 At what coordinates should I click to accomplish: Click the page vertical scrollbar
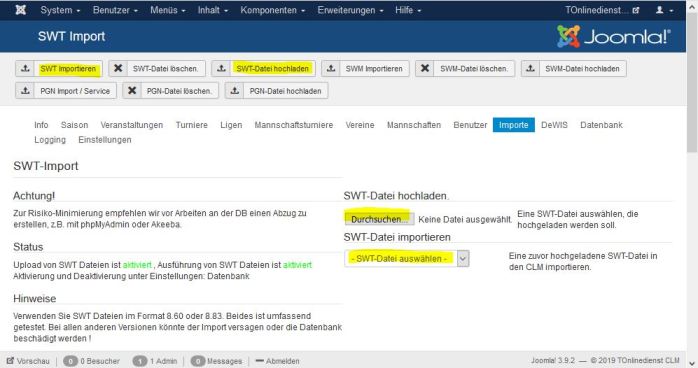tap(692, 184)
